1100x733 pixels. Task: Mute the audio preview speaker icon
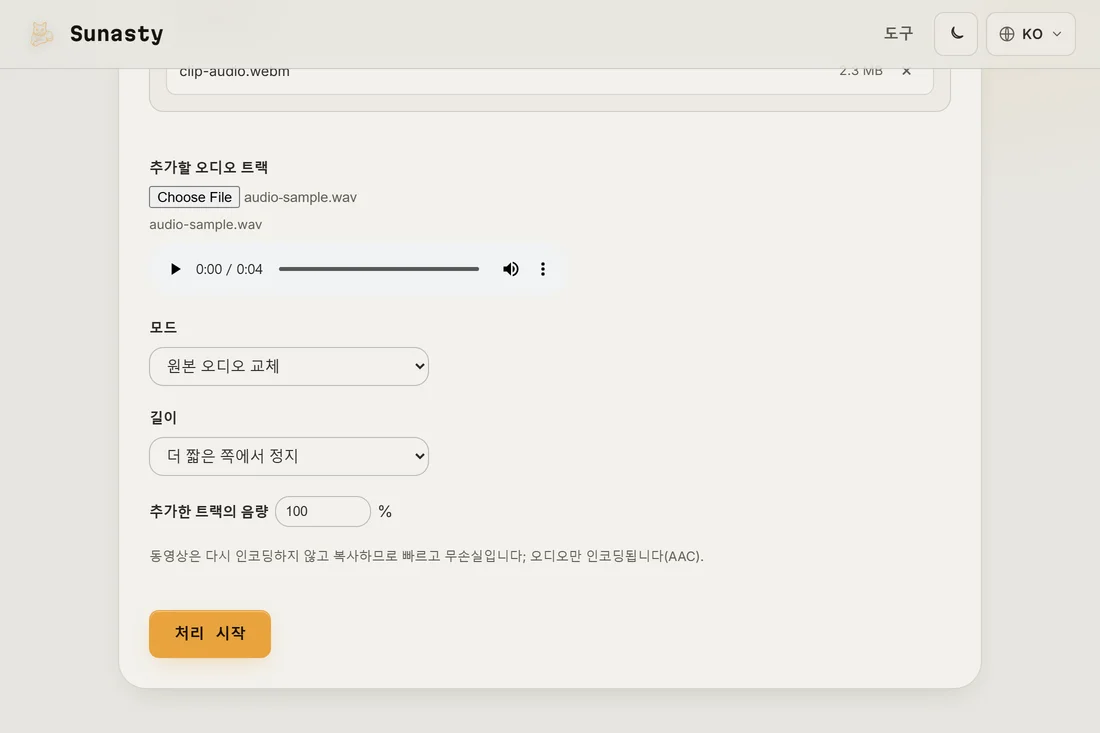click(511, 269)
